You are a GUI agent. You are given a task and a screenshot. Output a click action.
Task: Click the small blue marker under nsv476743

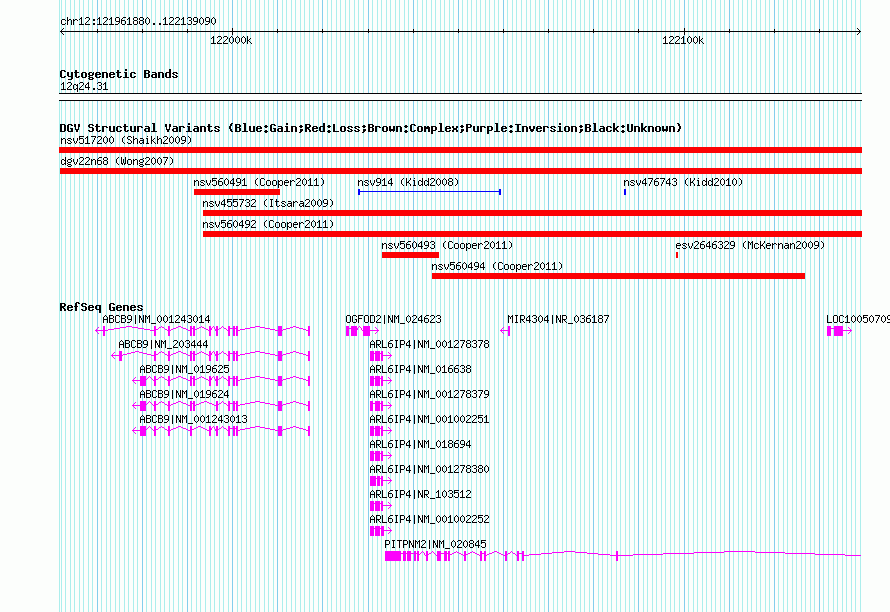[625, 192]
